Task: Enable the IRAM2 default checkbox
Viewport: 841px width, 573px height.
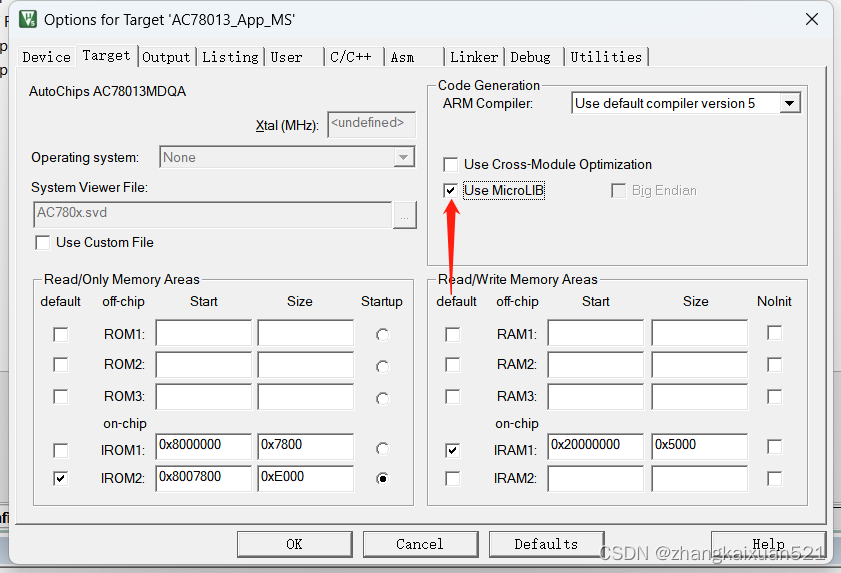Action: [x=453, y=478]
